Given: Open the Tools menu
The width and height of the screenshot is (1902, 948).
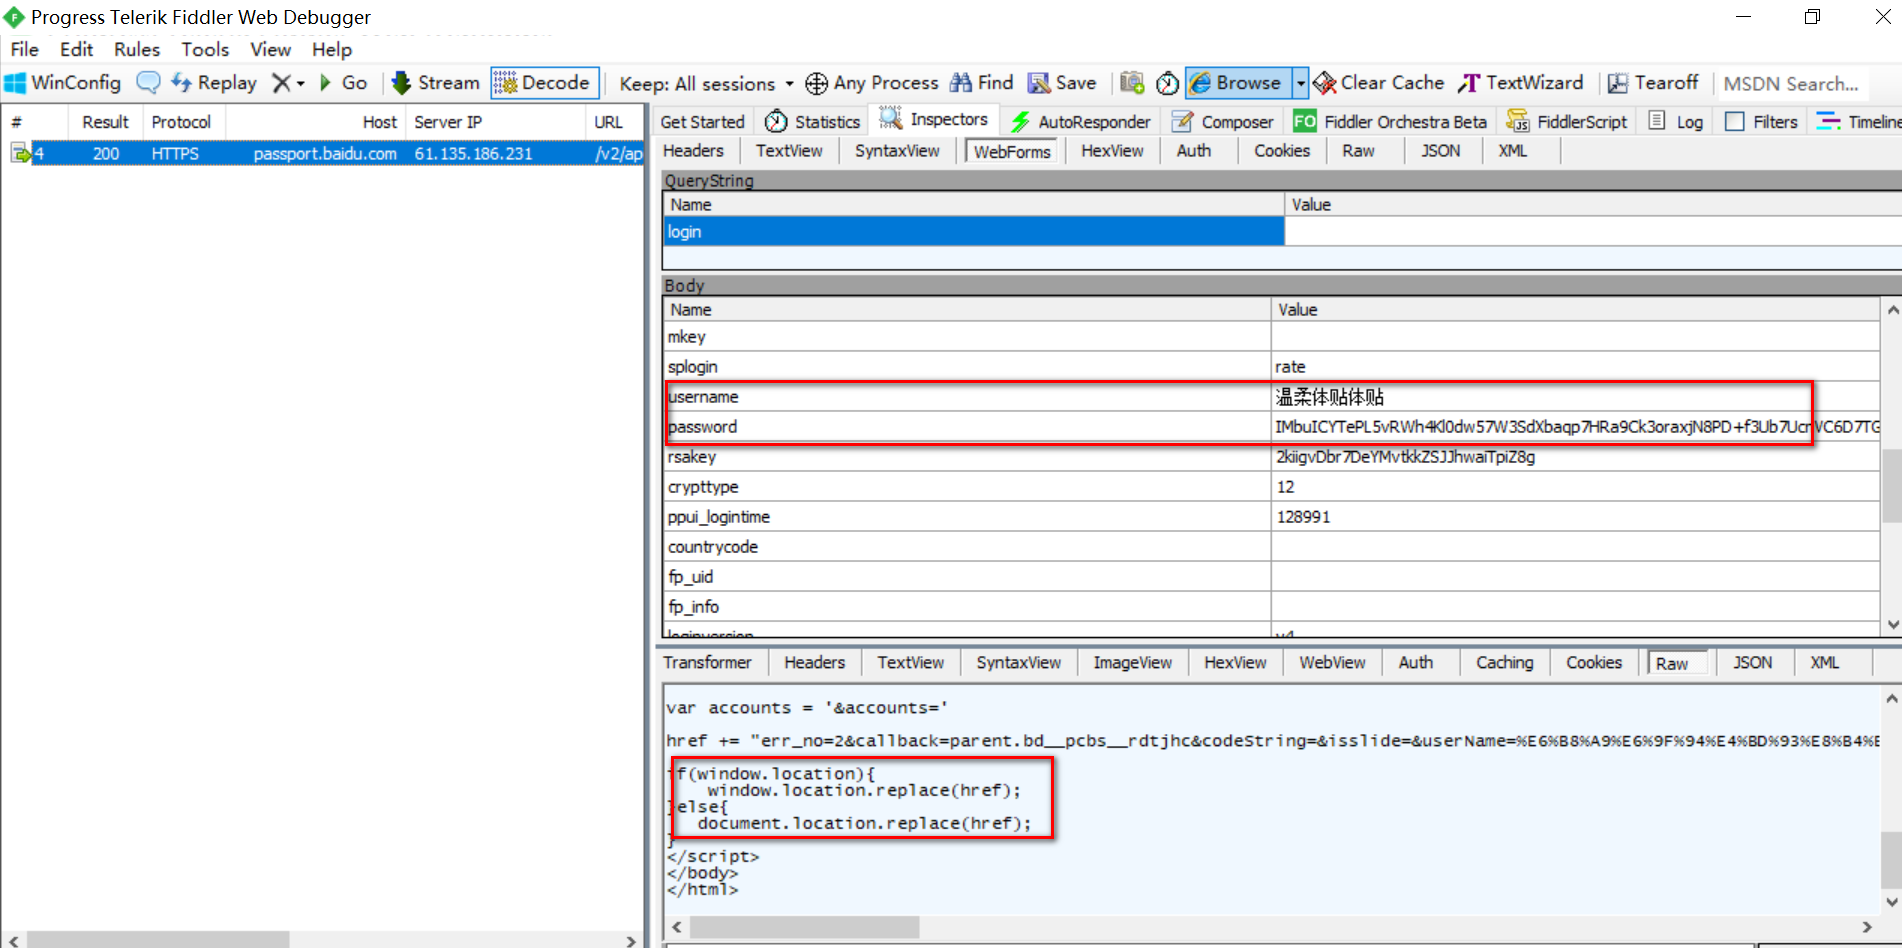Looking at the screenshot, I should coord(205,49).
